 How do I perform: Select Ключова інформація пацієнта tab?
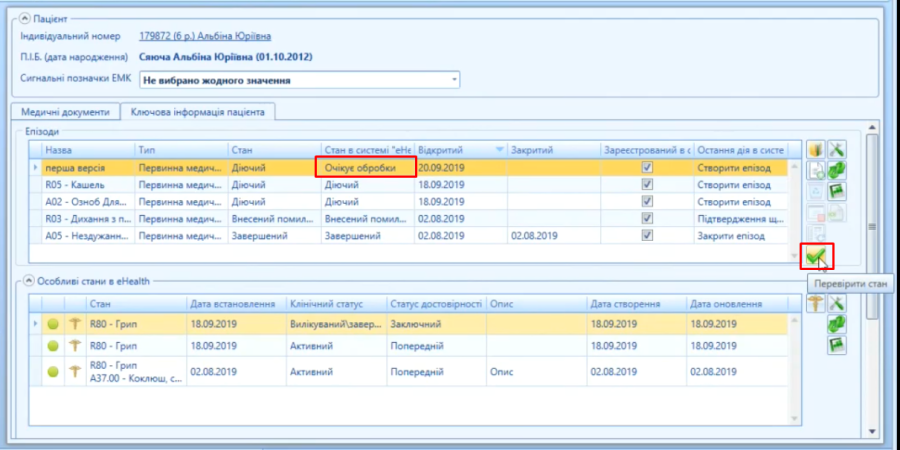[x=197, y=112]
